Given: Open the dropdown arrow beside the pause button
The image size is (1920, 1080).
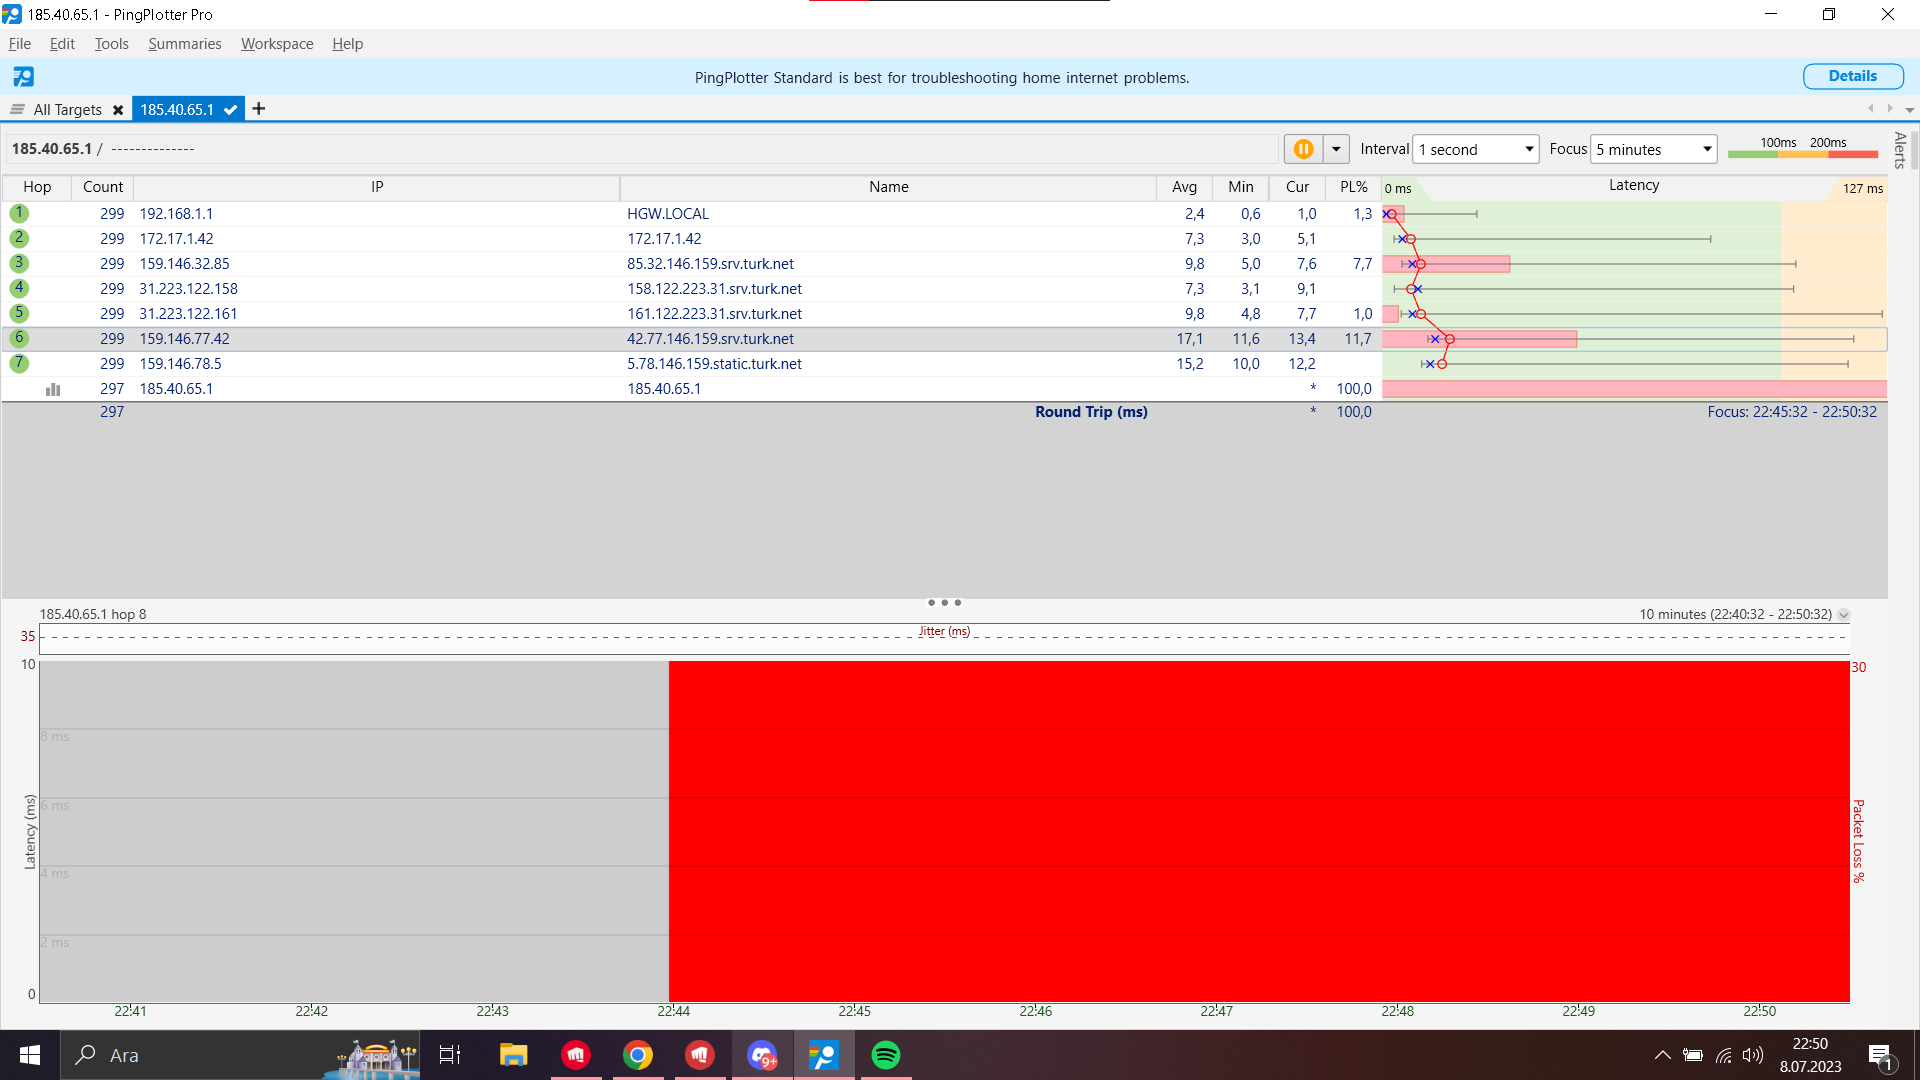Looking at the screenshot, I should 1336,149.
